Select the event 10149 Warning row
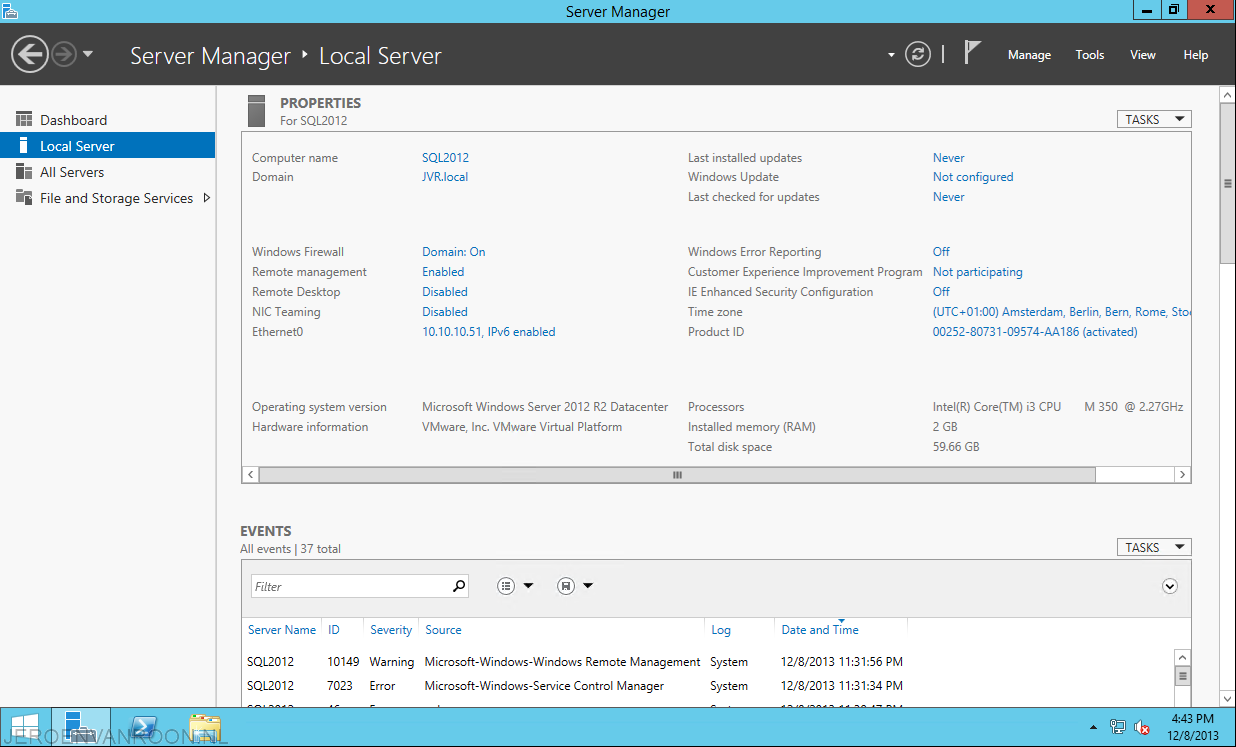Image resolution: width=1236 pixels, height=747 pixels. click(x=708, y=662)
